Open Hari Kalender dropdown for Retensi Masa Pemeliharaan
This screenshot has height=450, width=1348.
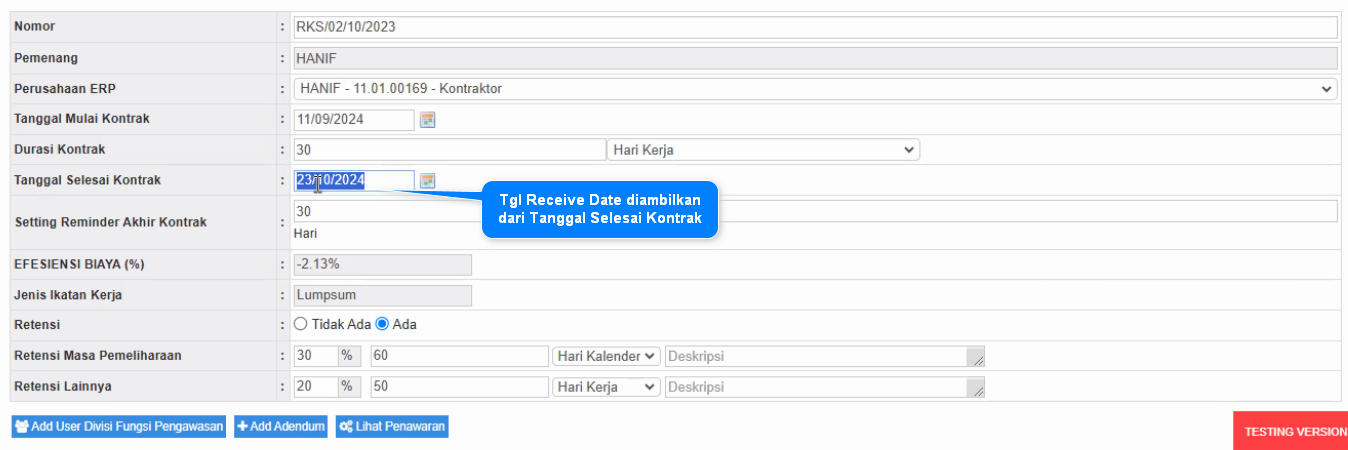click(x=606, y=356)
